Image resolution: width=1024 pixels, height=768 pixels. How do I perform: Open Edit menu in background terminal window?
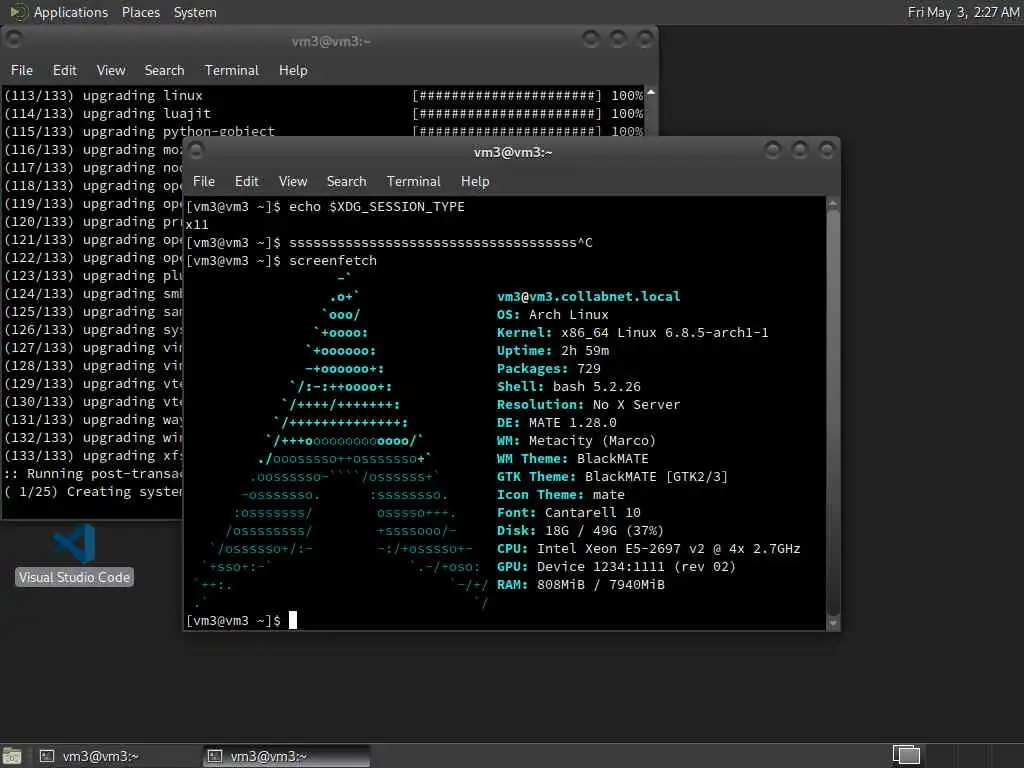coord(65,71)
